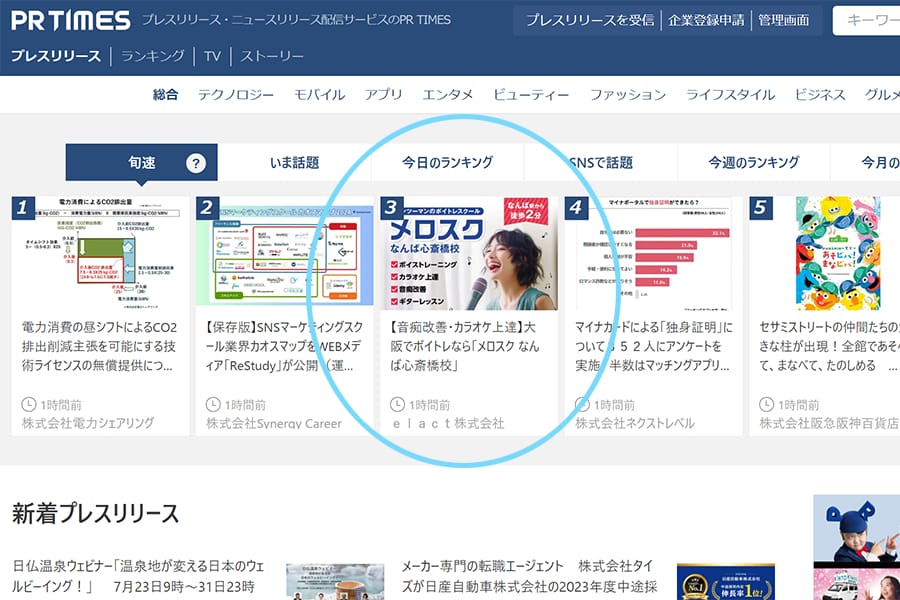This screenshot has height=600, width=900.
Task: Click company name 株式会社Synergy Career
Action: point(274,423)
